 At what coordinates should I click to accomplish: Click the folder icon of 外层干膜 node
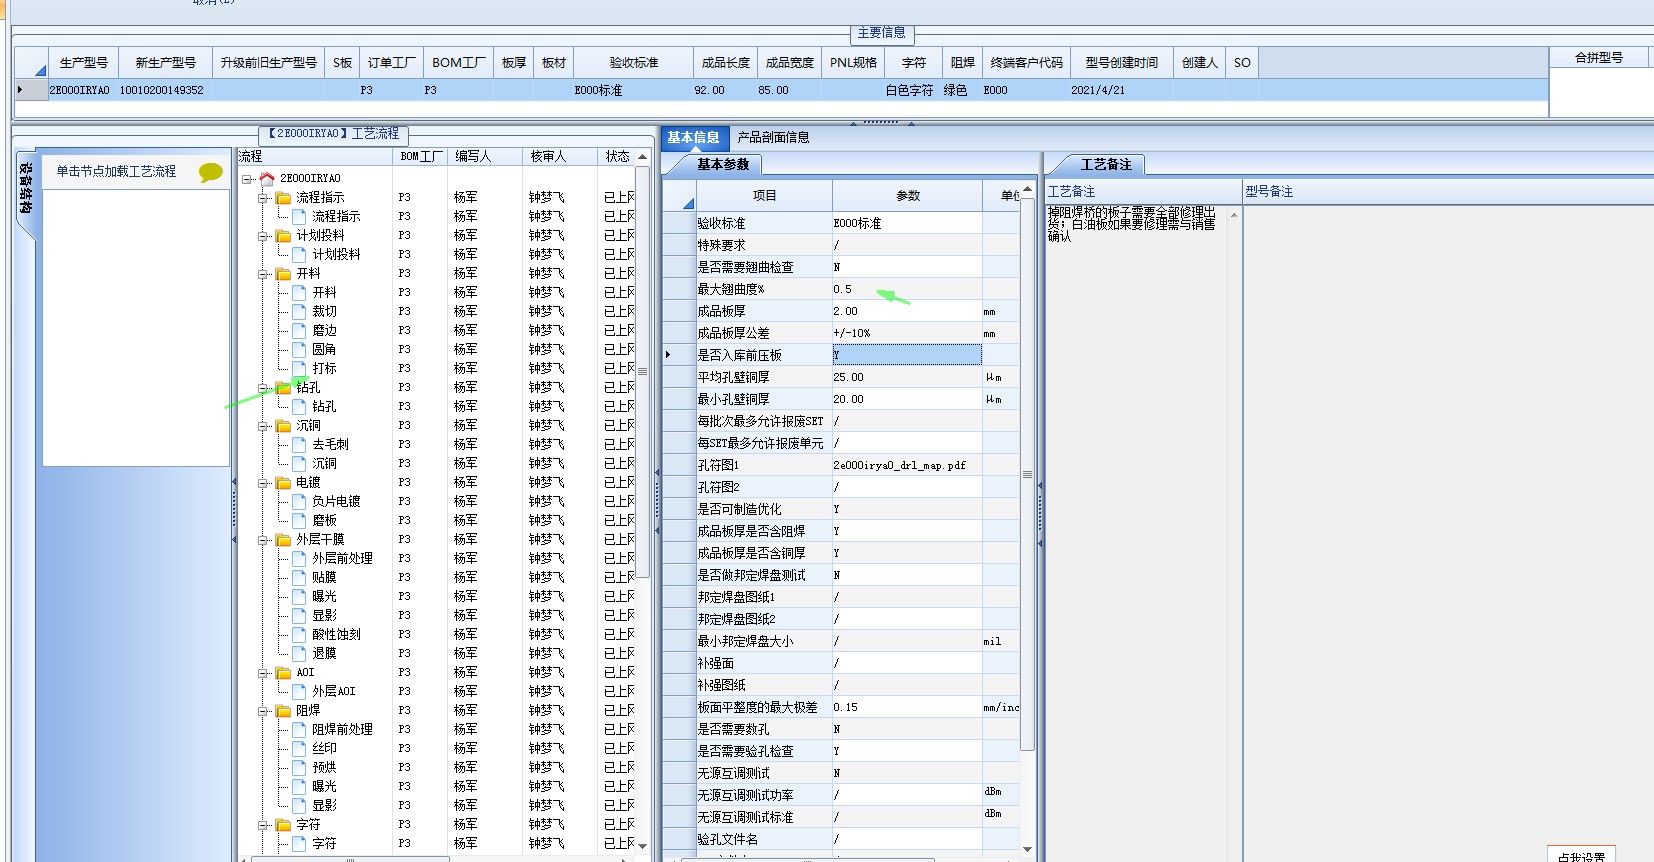coord(283,539)
